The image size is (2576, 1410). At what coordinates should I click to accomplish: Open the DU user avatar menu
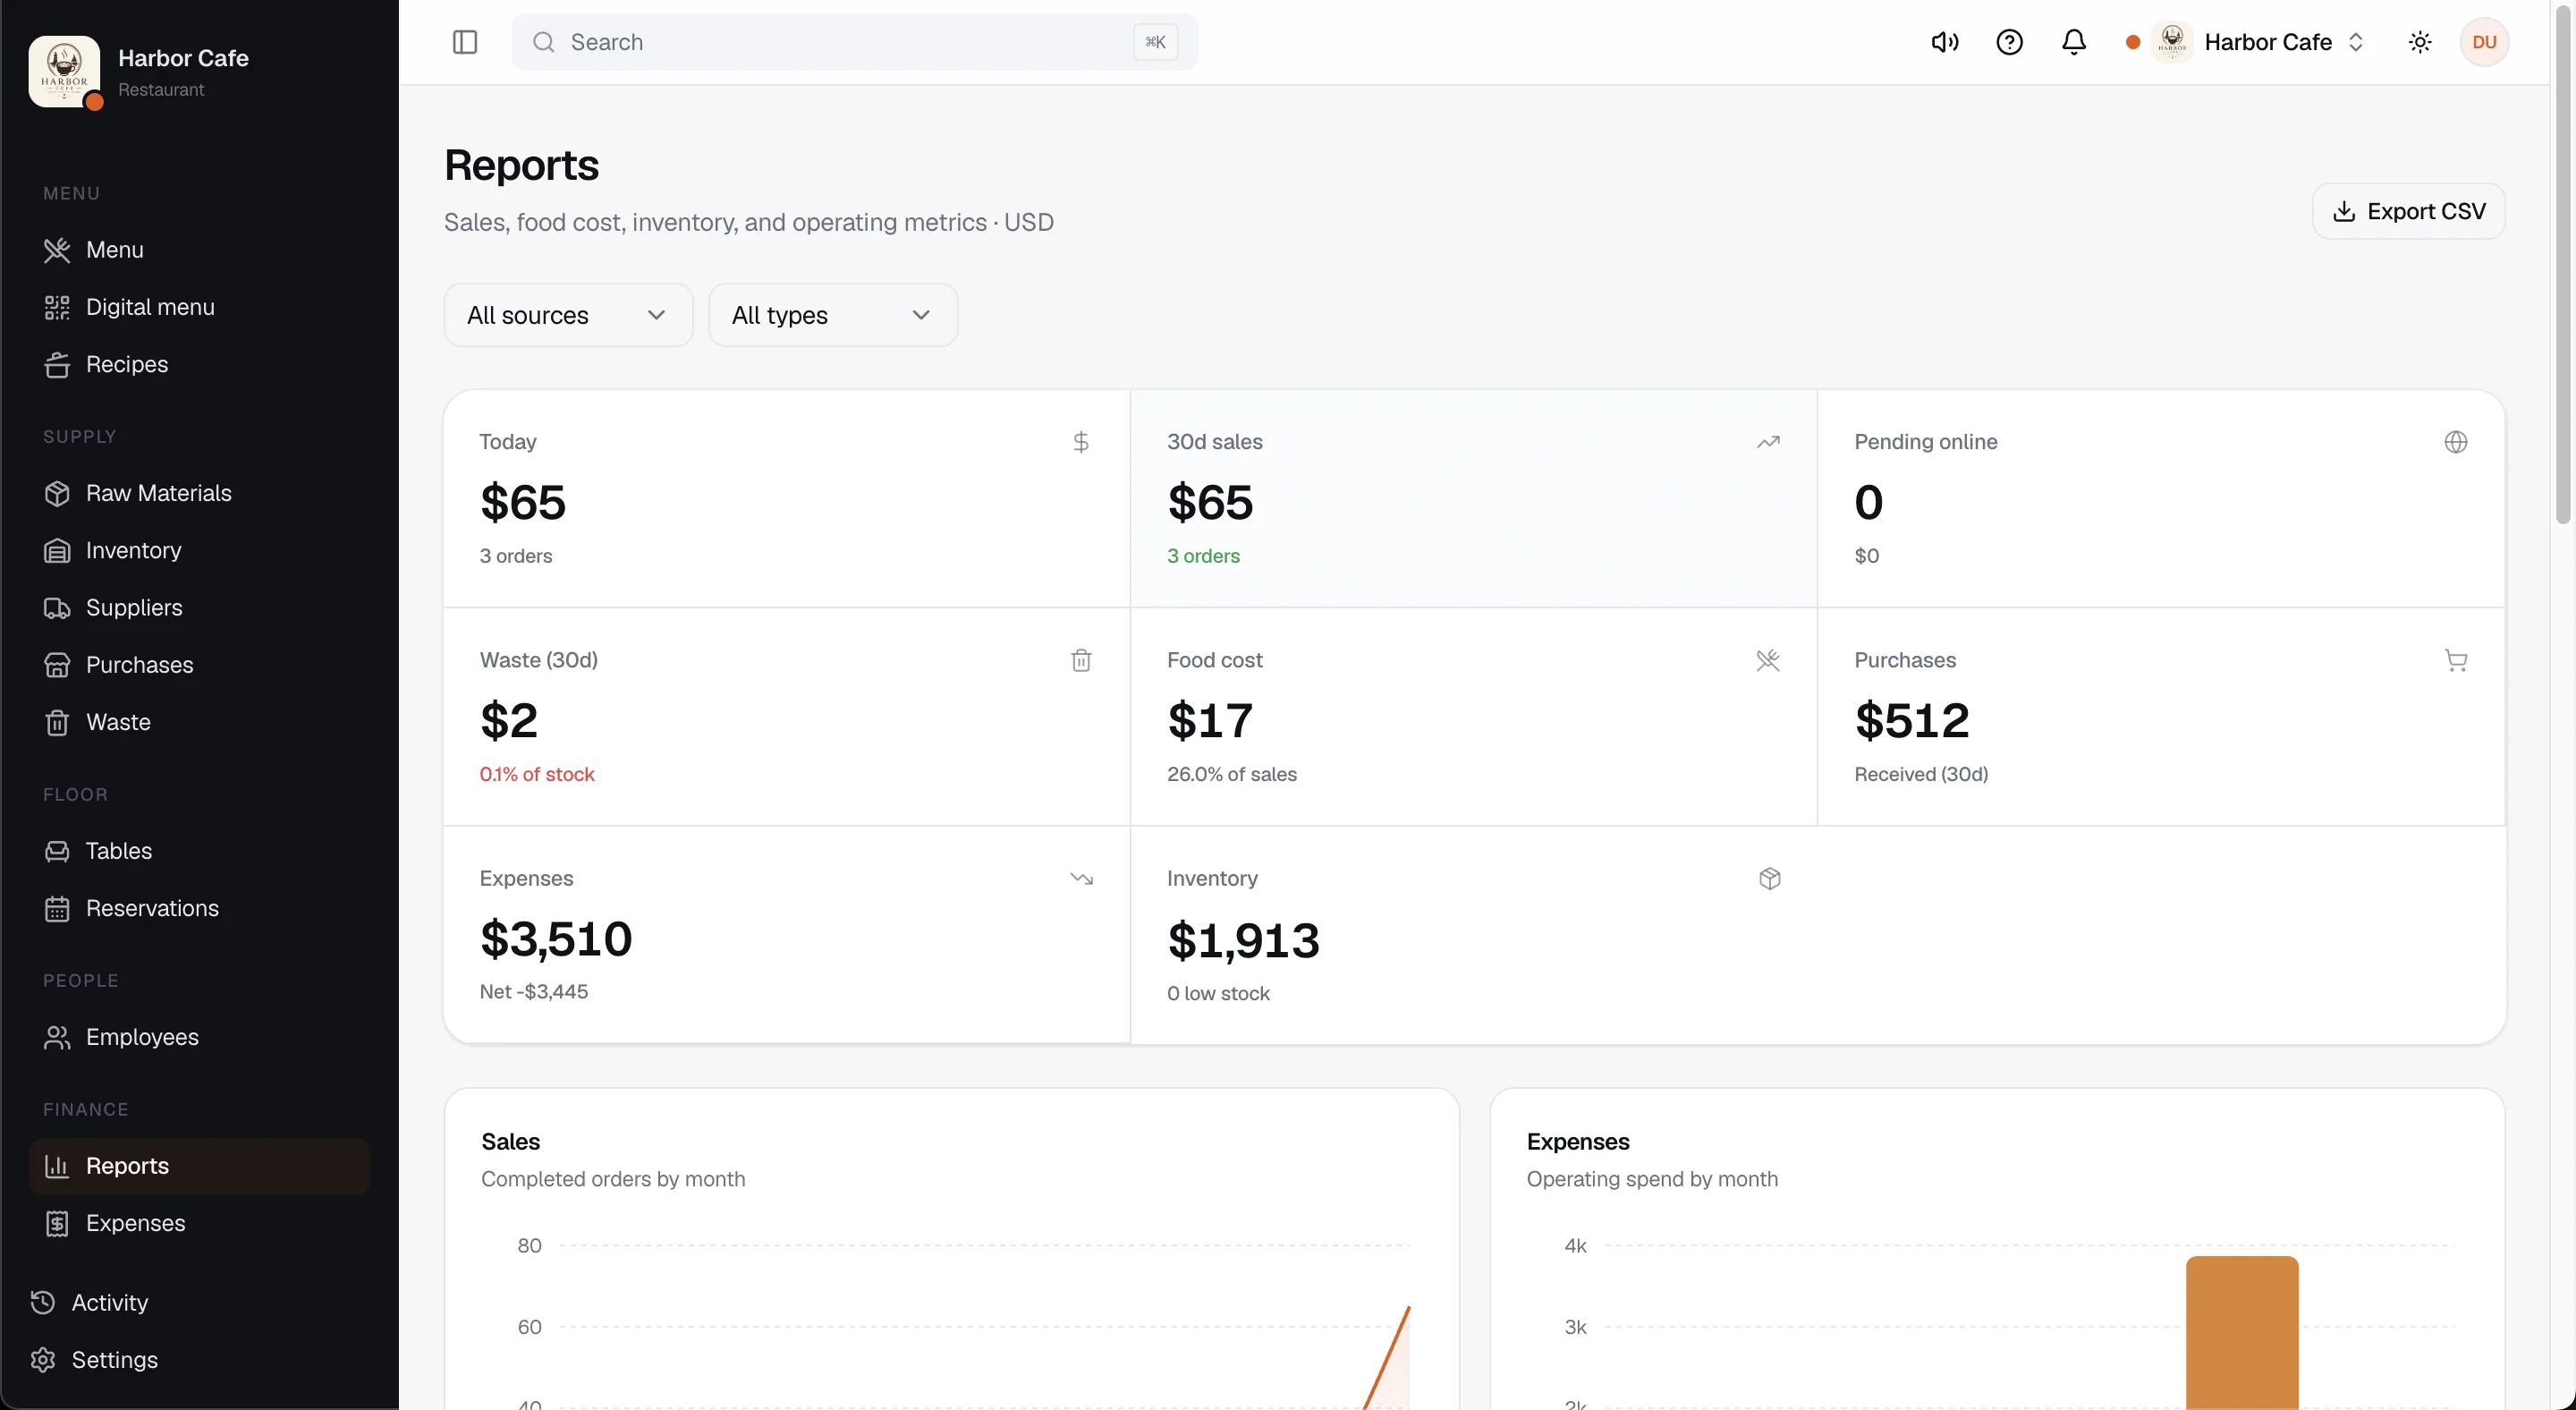click(x=2484, y=42)
